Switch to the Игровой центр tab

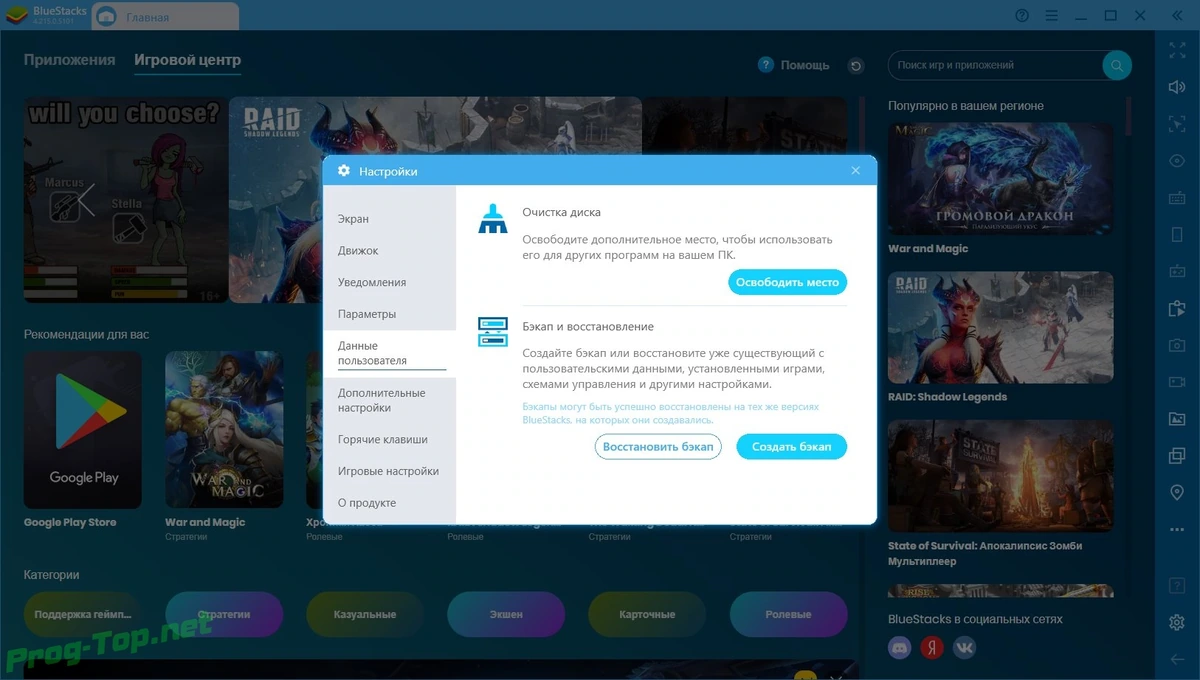tap(188, 60)
